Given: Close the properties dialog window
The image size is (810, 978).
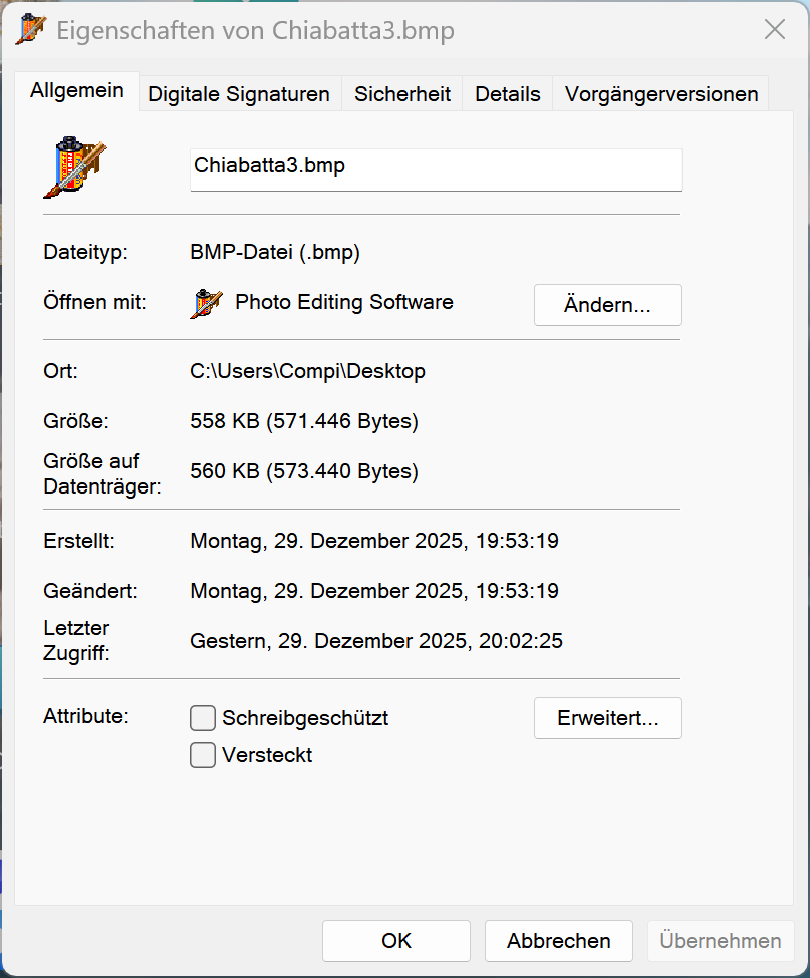Looking at the screenshot, I should (775, 30).
